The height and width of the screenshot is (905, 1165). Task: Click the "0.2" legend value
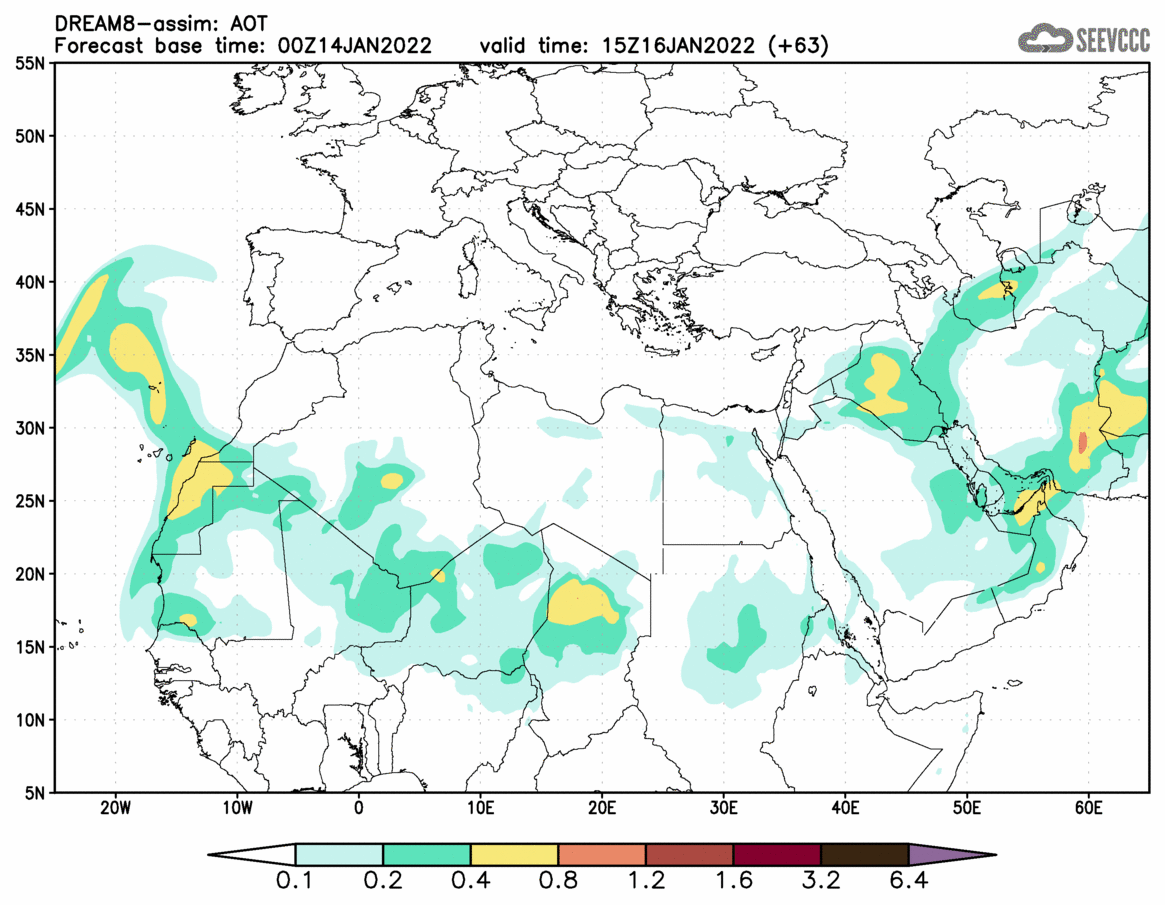[383, 882]
